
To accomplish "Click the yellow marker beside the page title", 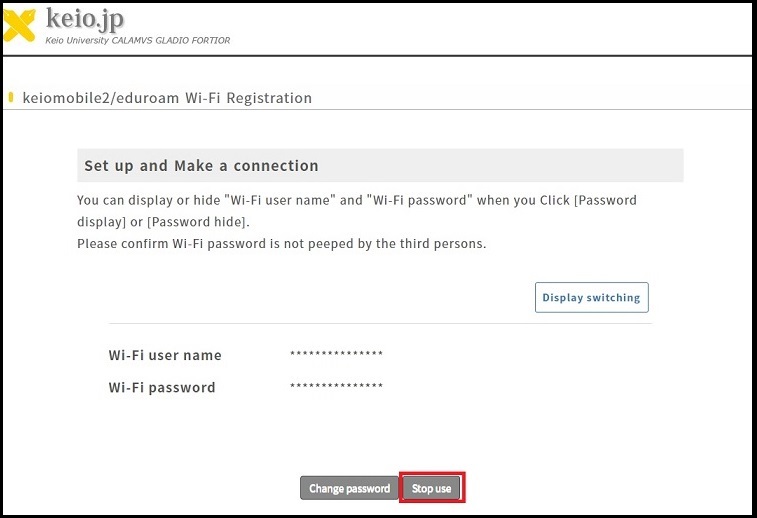I will click(10, 98).
